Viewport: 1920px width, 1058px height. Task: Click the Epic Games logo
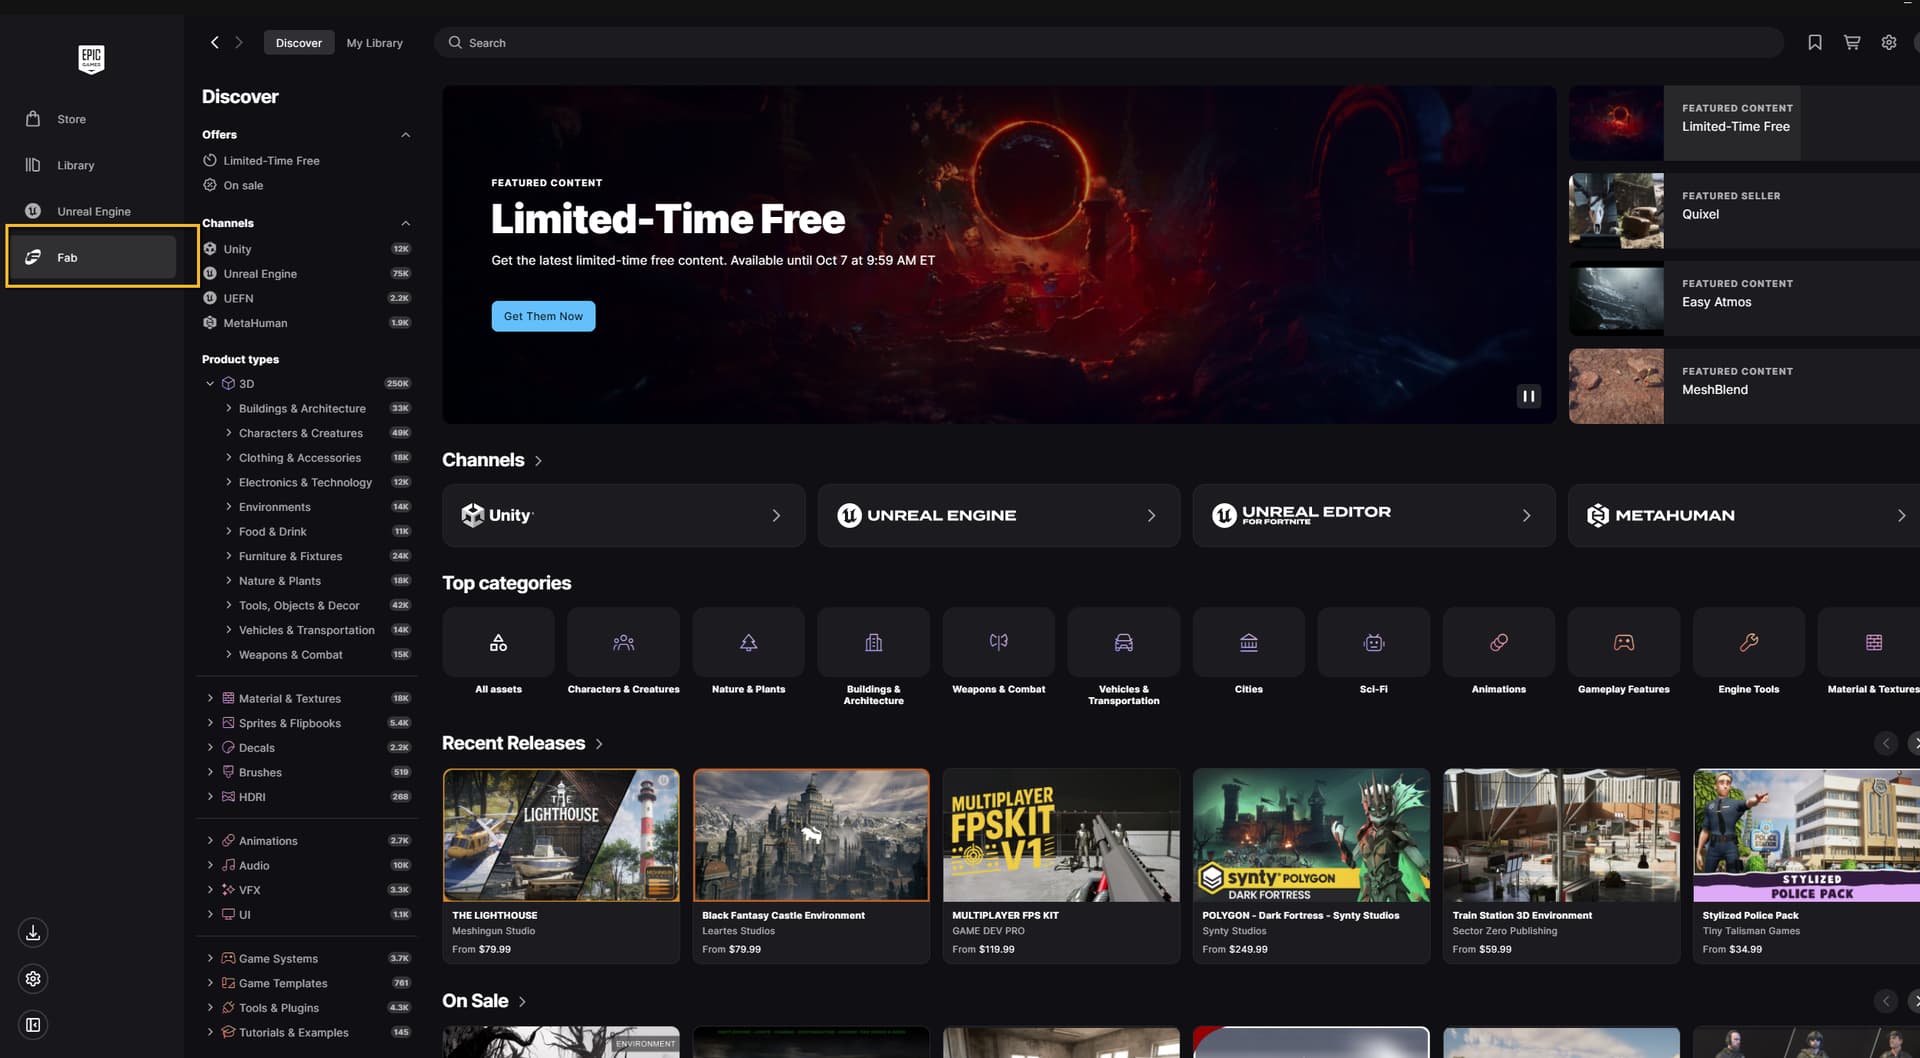[x=91, y=58]
